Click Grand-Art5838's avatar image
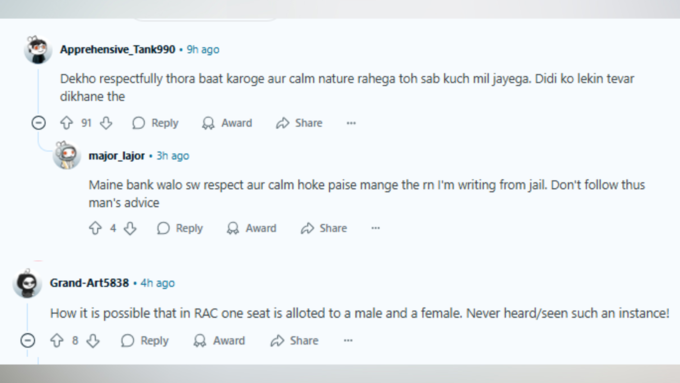The height and width of the screenshot is (383, 680). coord(27,283)
